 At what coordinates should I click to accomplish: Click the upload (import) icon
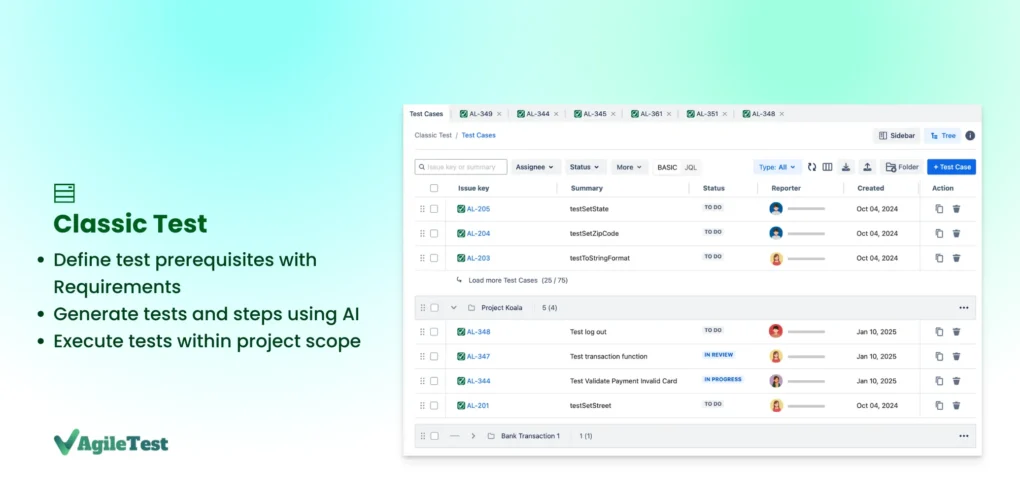(x=867, y=167)
